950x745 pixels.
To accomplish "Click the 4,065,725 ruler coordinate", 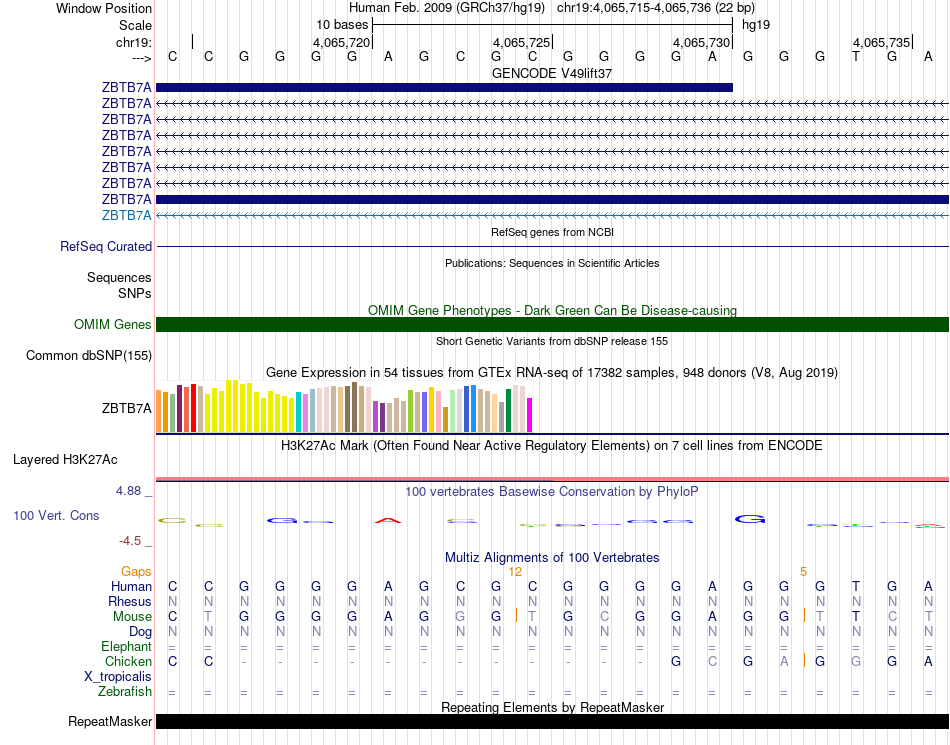I will [521, 42].
